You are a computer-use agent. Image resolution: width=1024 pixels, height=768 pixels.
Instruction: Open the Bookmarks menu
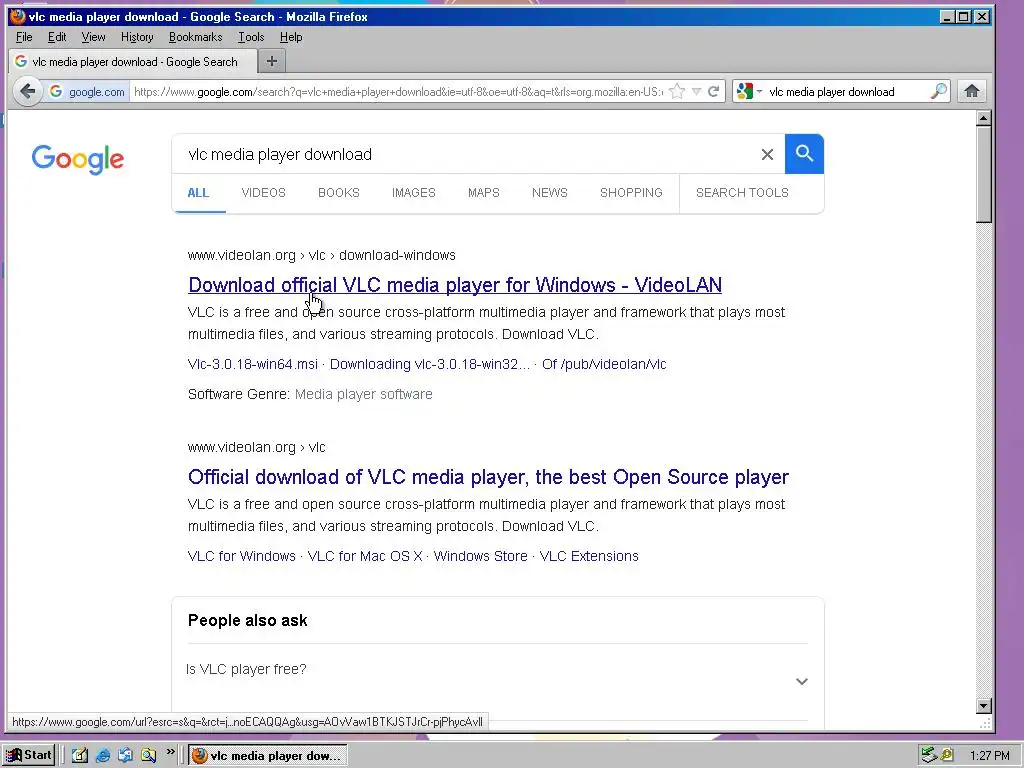coord(195,37)
